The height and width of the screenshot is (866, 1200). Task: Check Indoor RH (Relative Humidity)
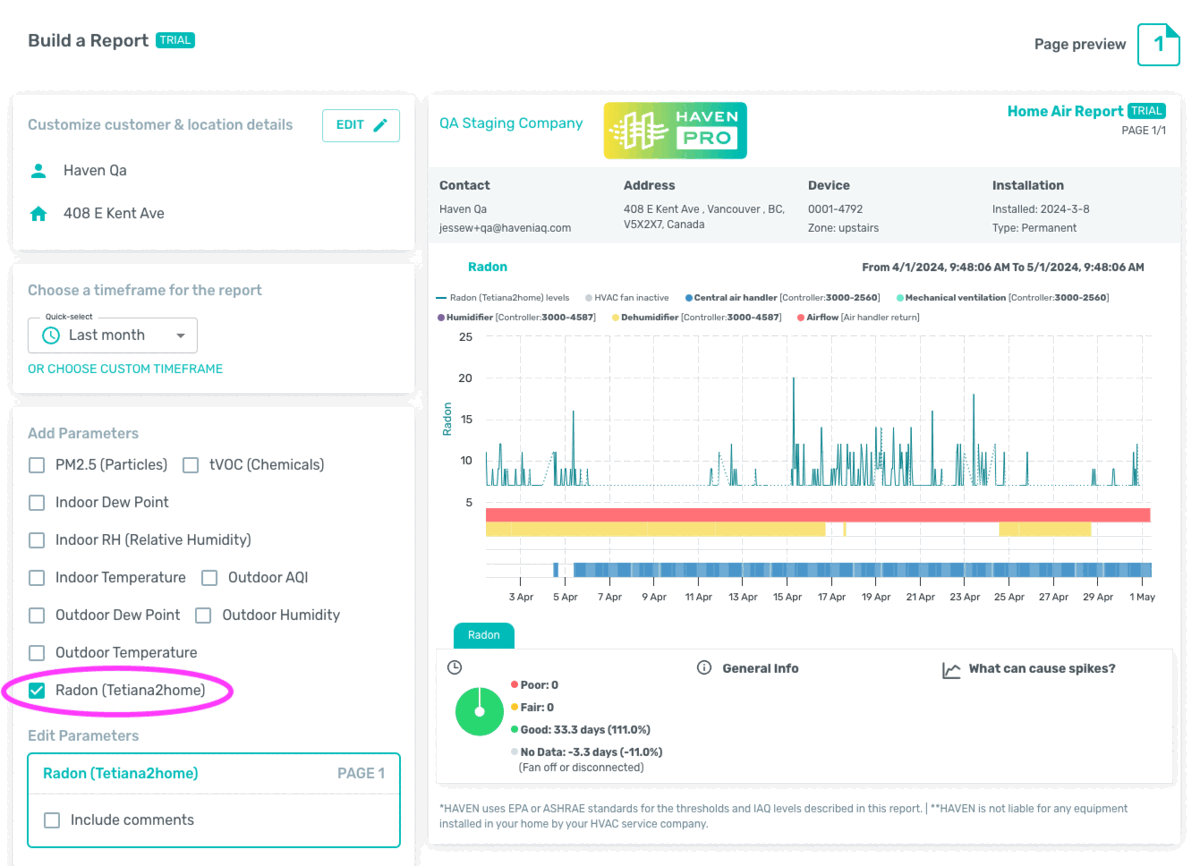[x=37, y=540]
